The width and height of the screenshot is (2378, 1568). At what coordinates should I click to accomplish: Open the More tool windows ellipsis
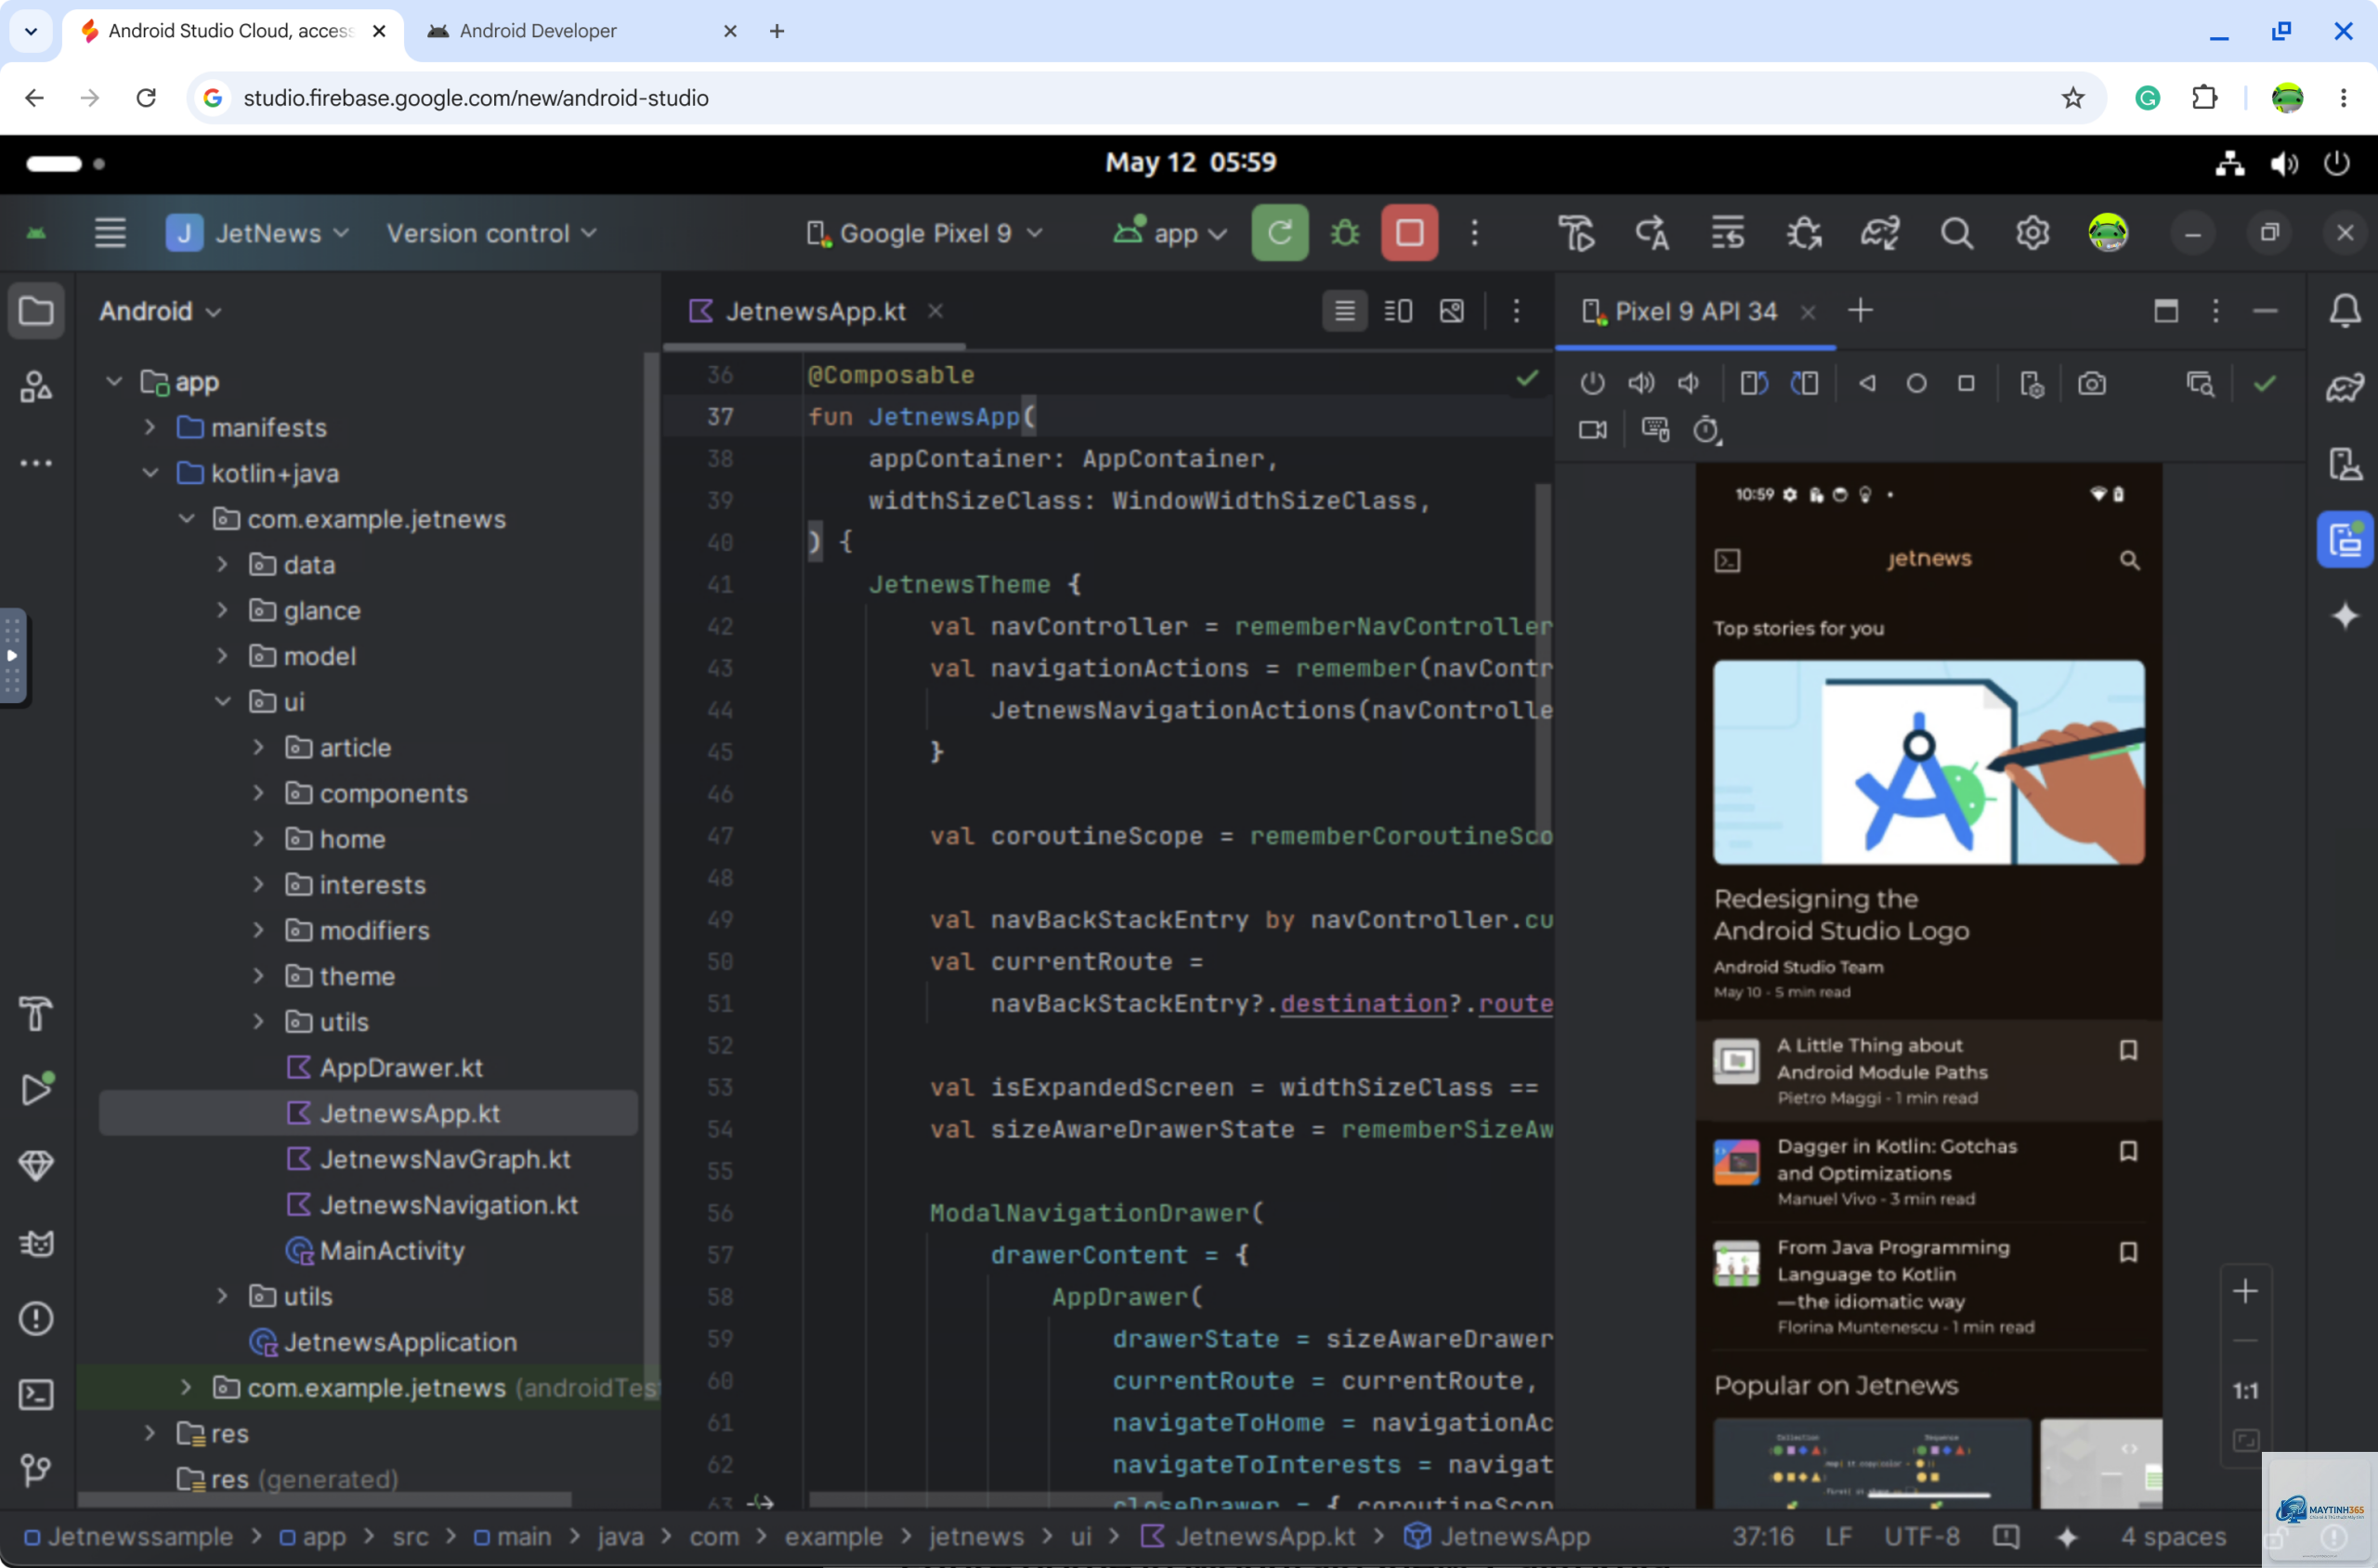36,463
